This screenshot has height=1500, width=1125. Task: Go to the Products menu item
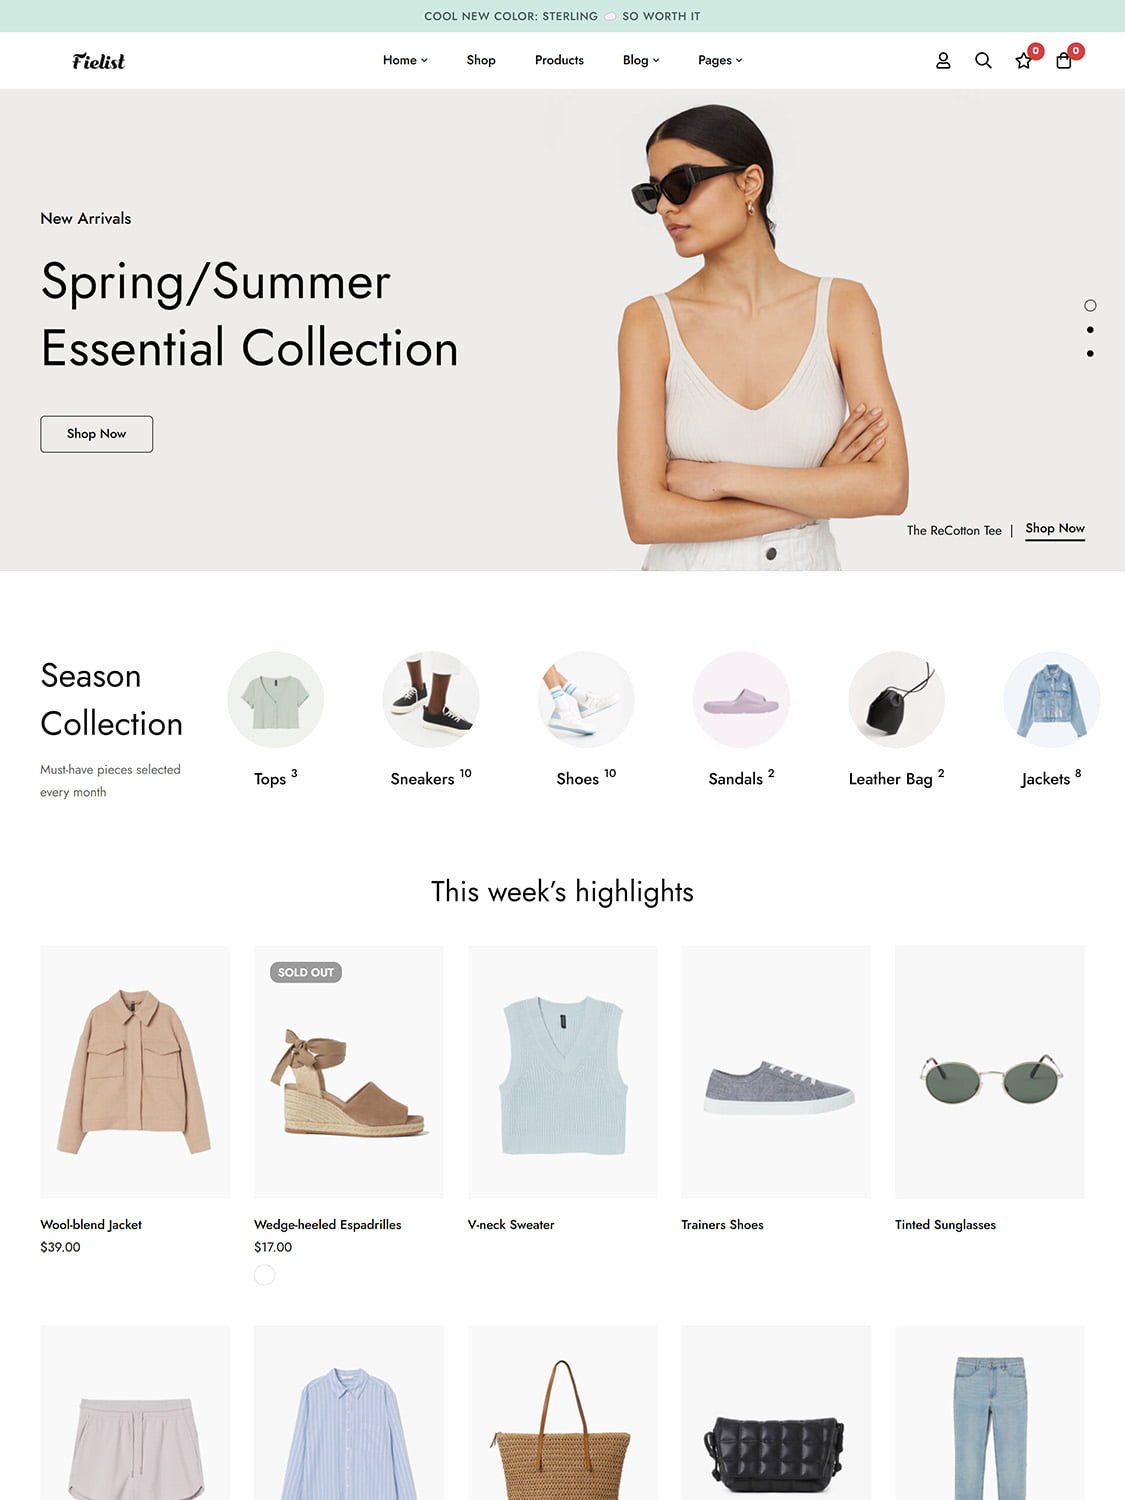coord(559,60)
